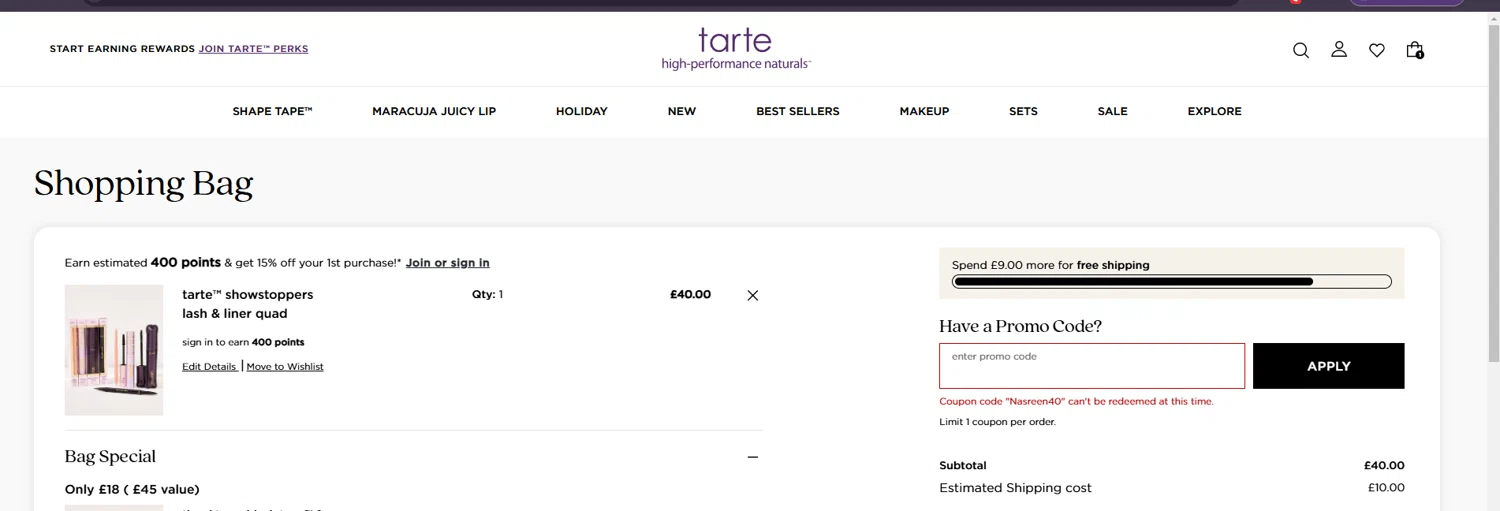Open SETS menu
This screenshot has height=511, width=1500.
[x=1023, y=111]
